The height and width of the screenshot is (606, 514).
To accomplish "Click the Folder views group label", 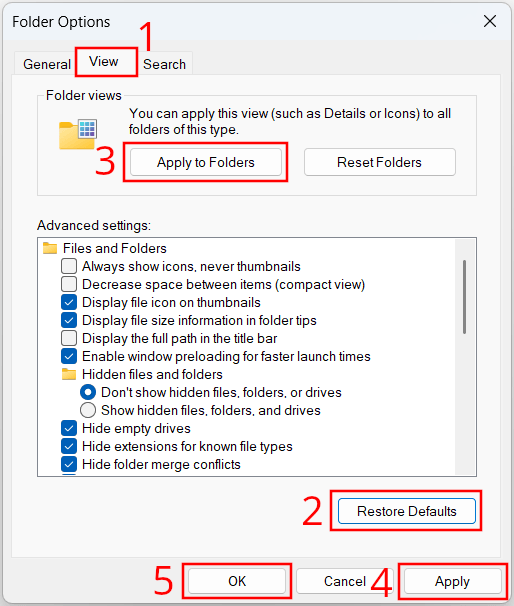I will tap(83, 95).
